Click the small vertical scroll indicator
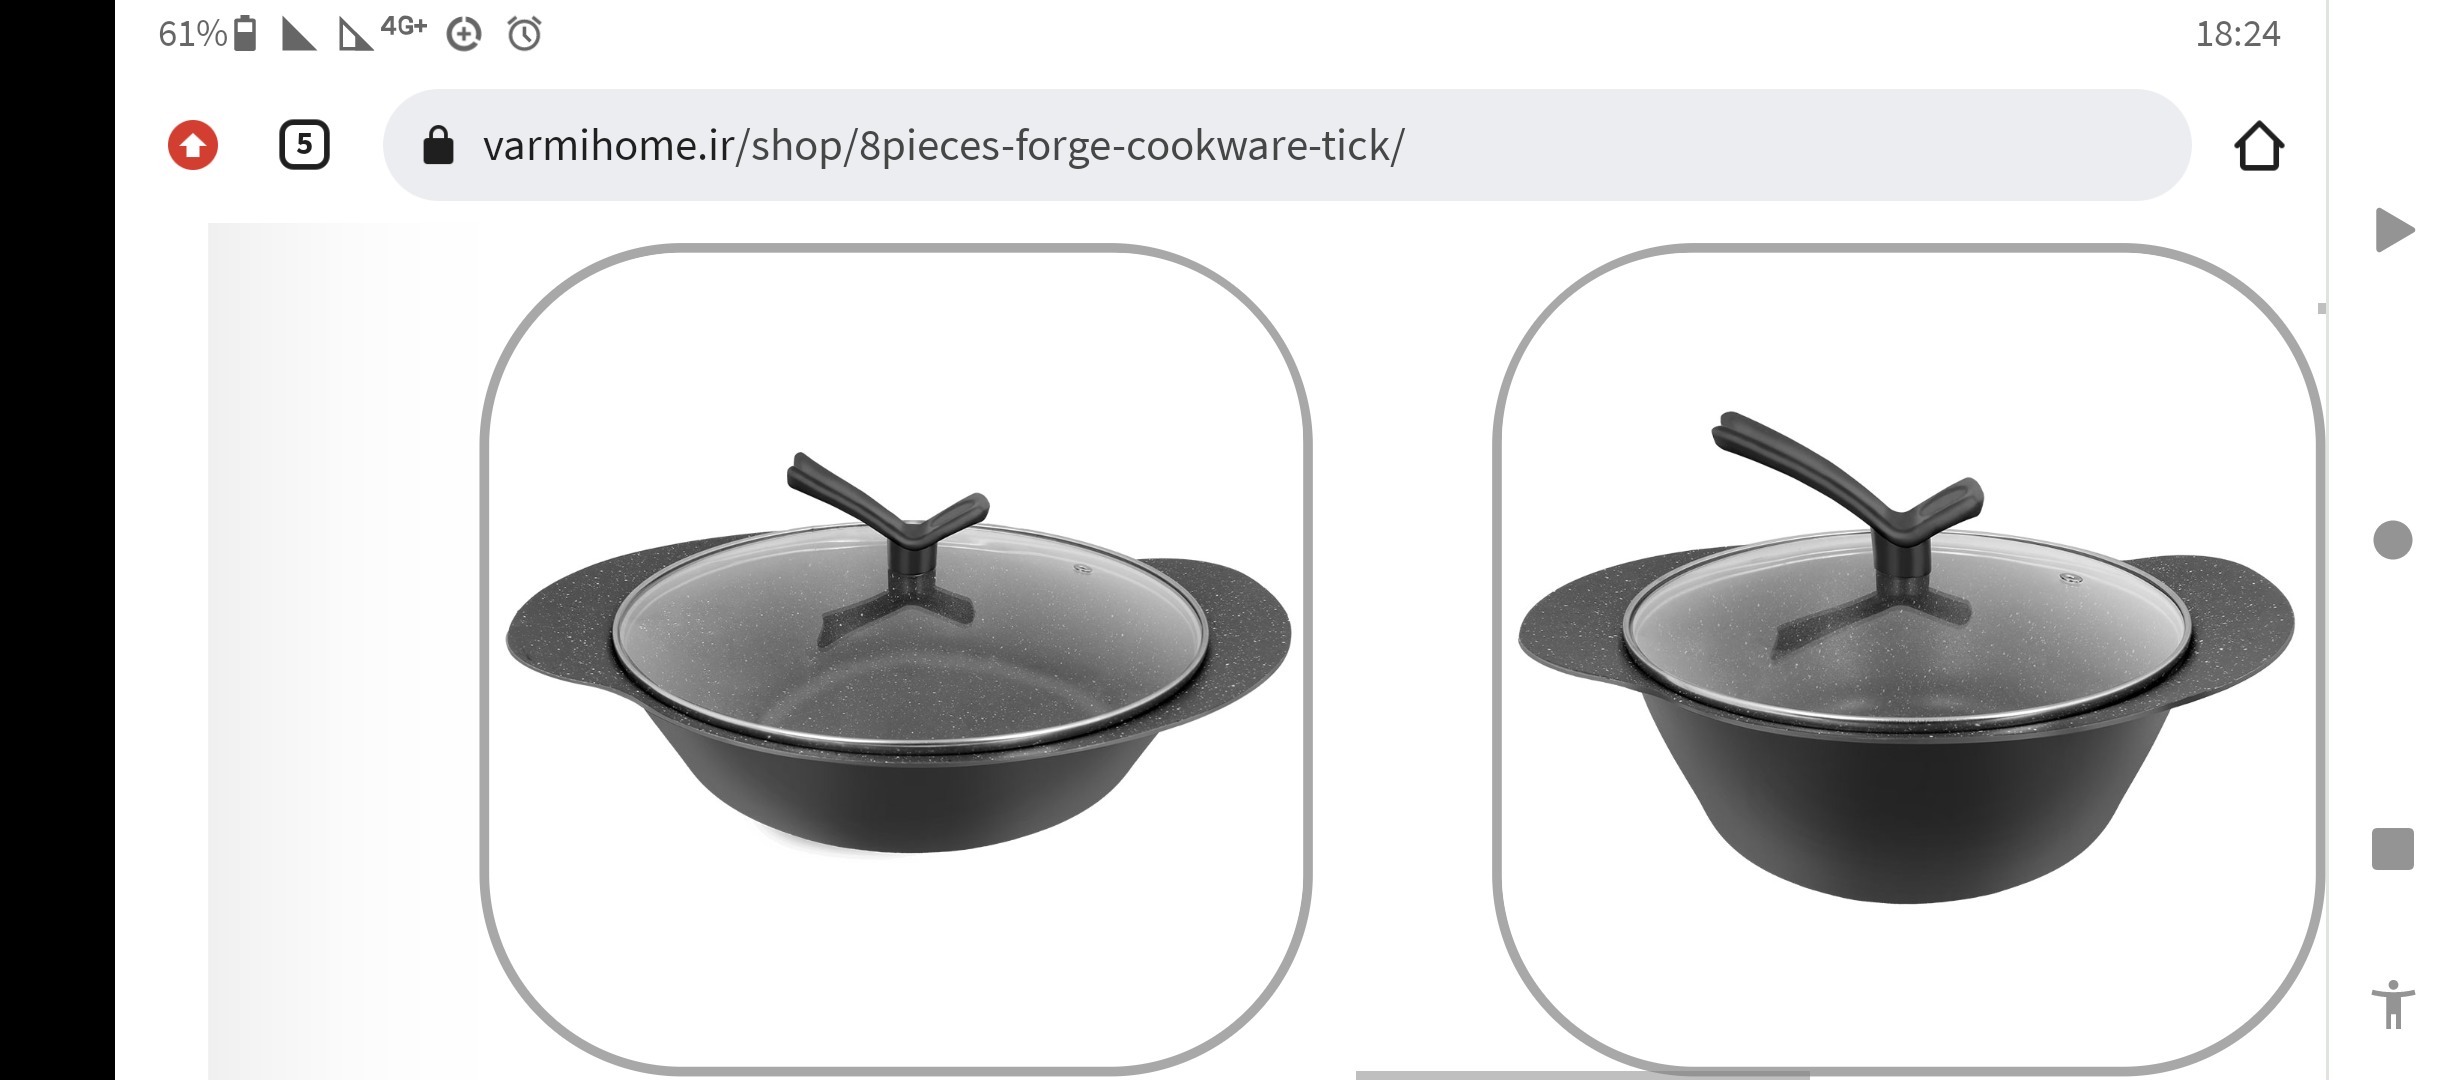Image resolution: width=2460 pixels, height=1080 pixels. point(2321,309)
